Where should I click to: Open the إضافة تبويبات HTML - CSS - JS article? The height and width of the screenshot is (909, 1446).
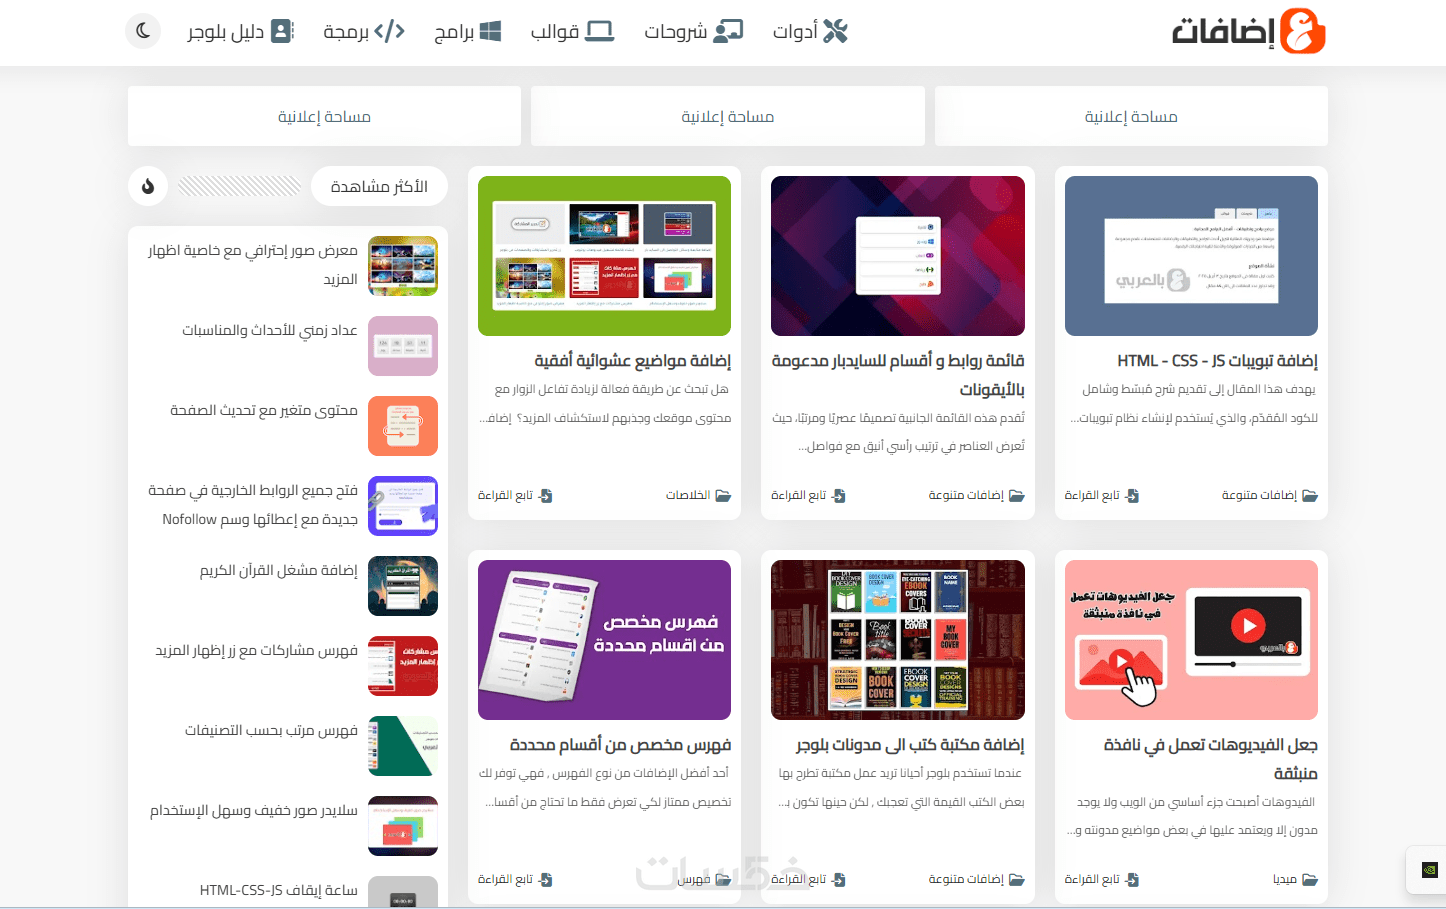(x=1217, y=361)
